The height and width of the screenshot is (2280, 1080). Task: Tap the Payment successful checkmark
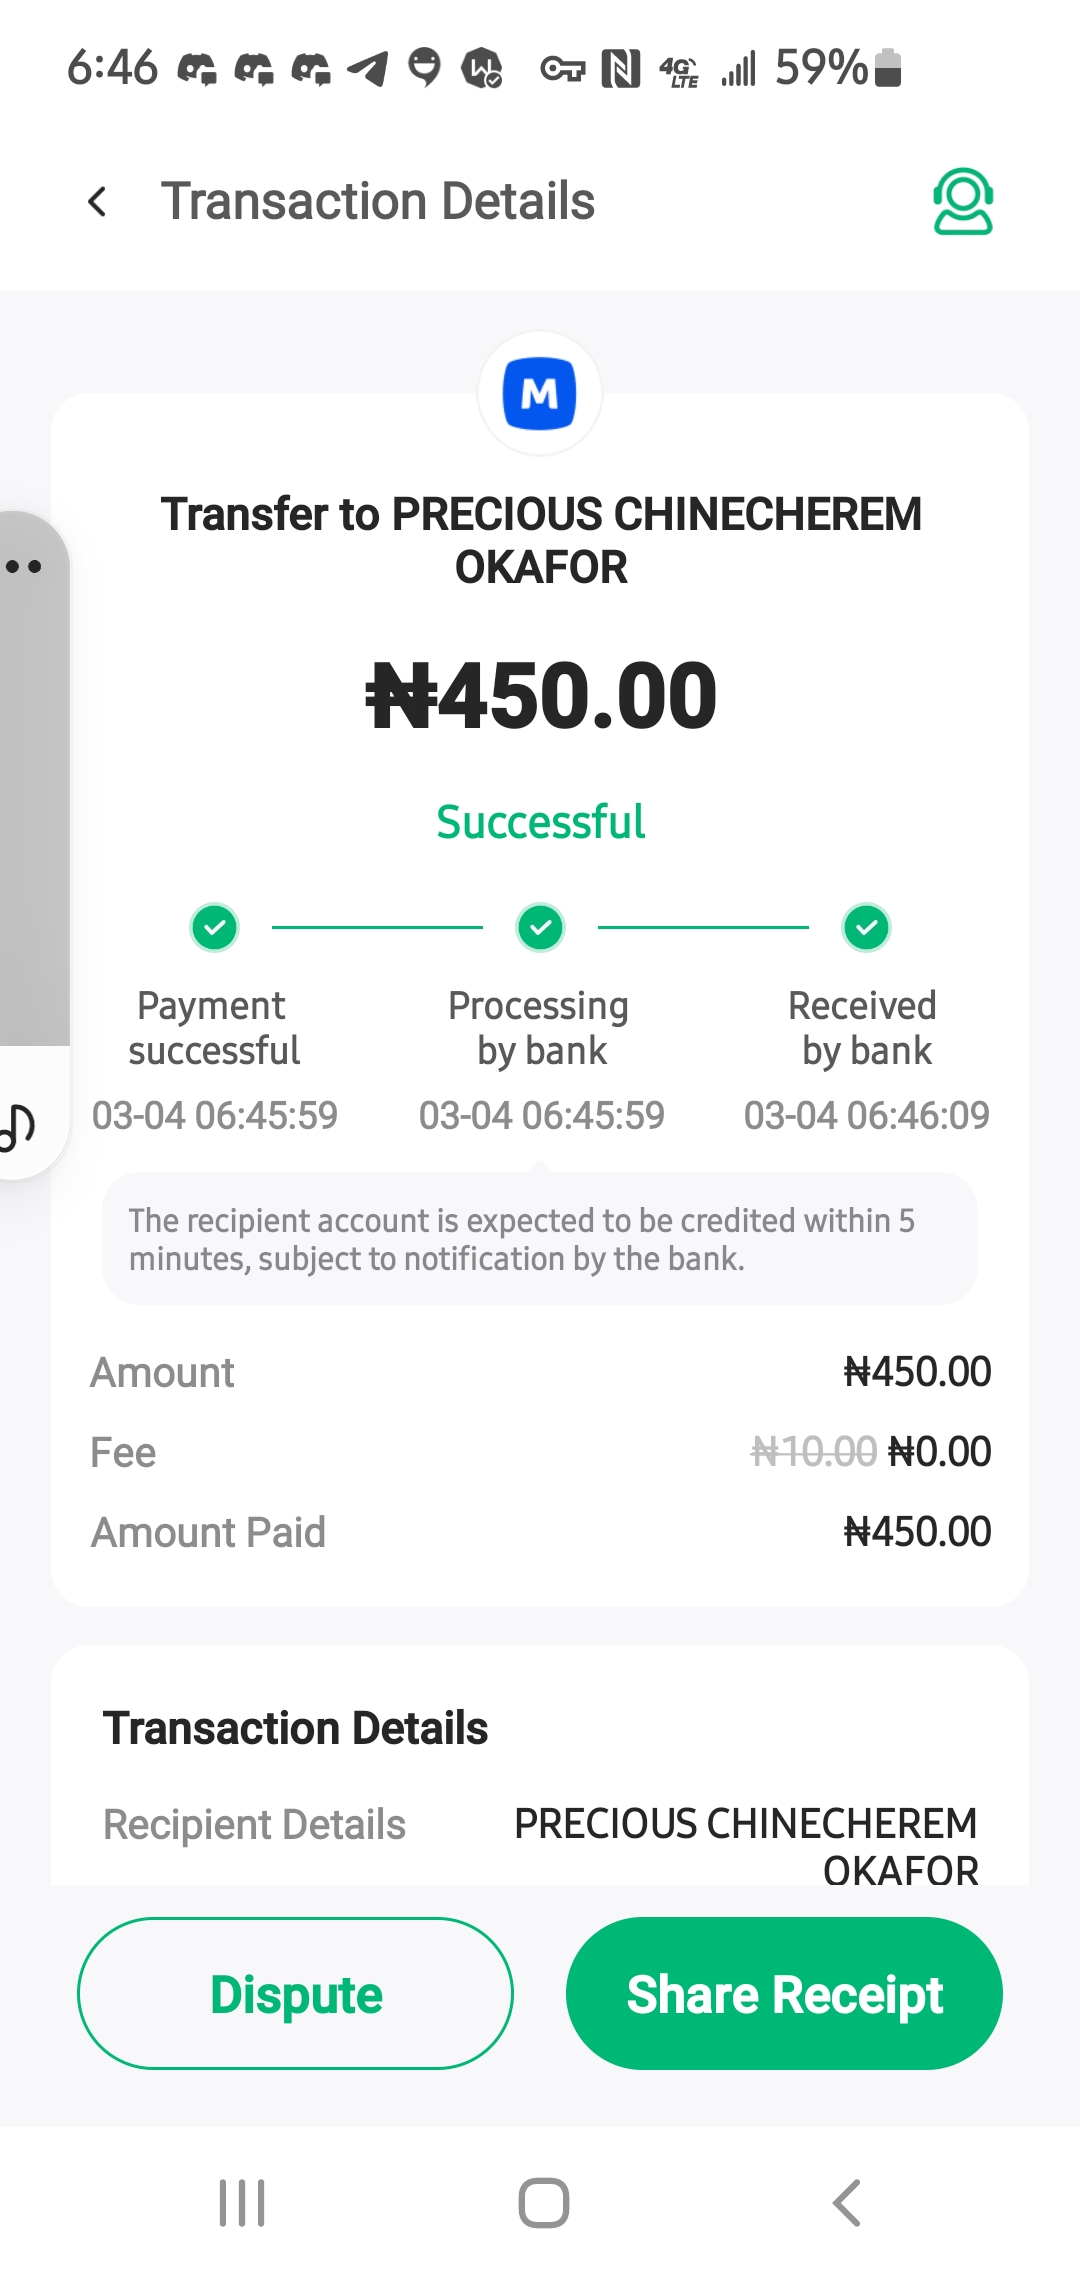pos(215,928)
